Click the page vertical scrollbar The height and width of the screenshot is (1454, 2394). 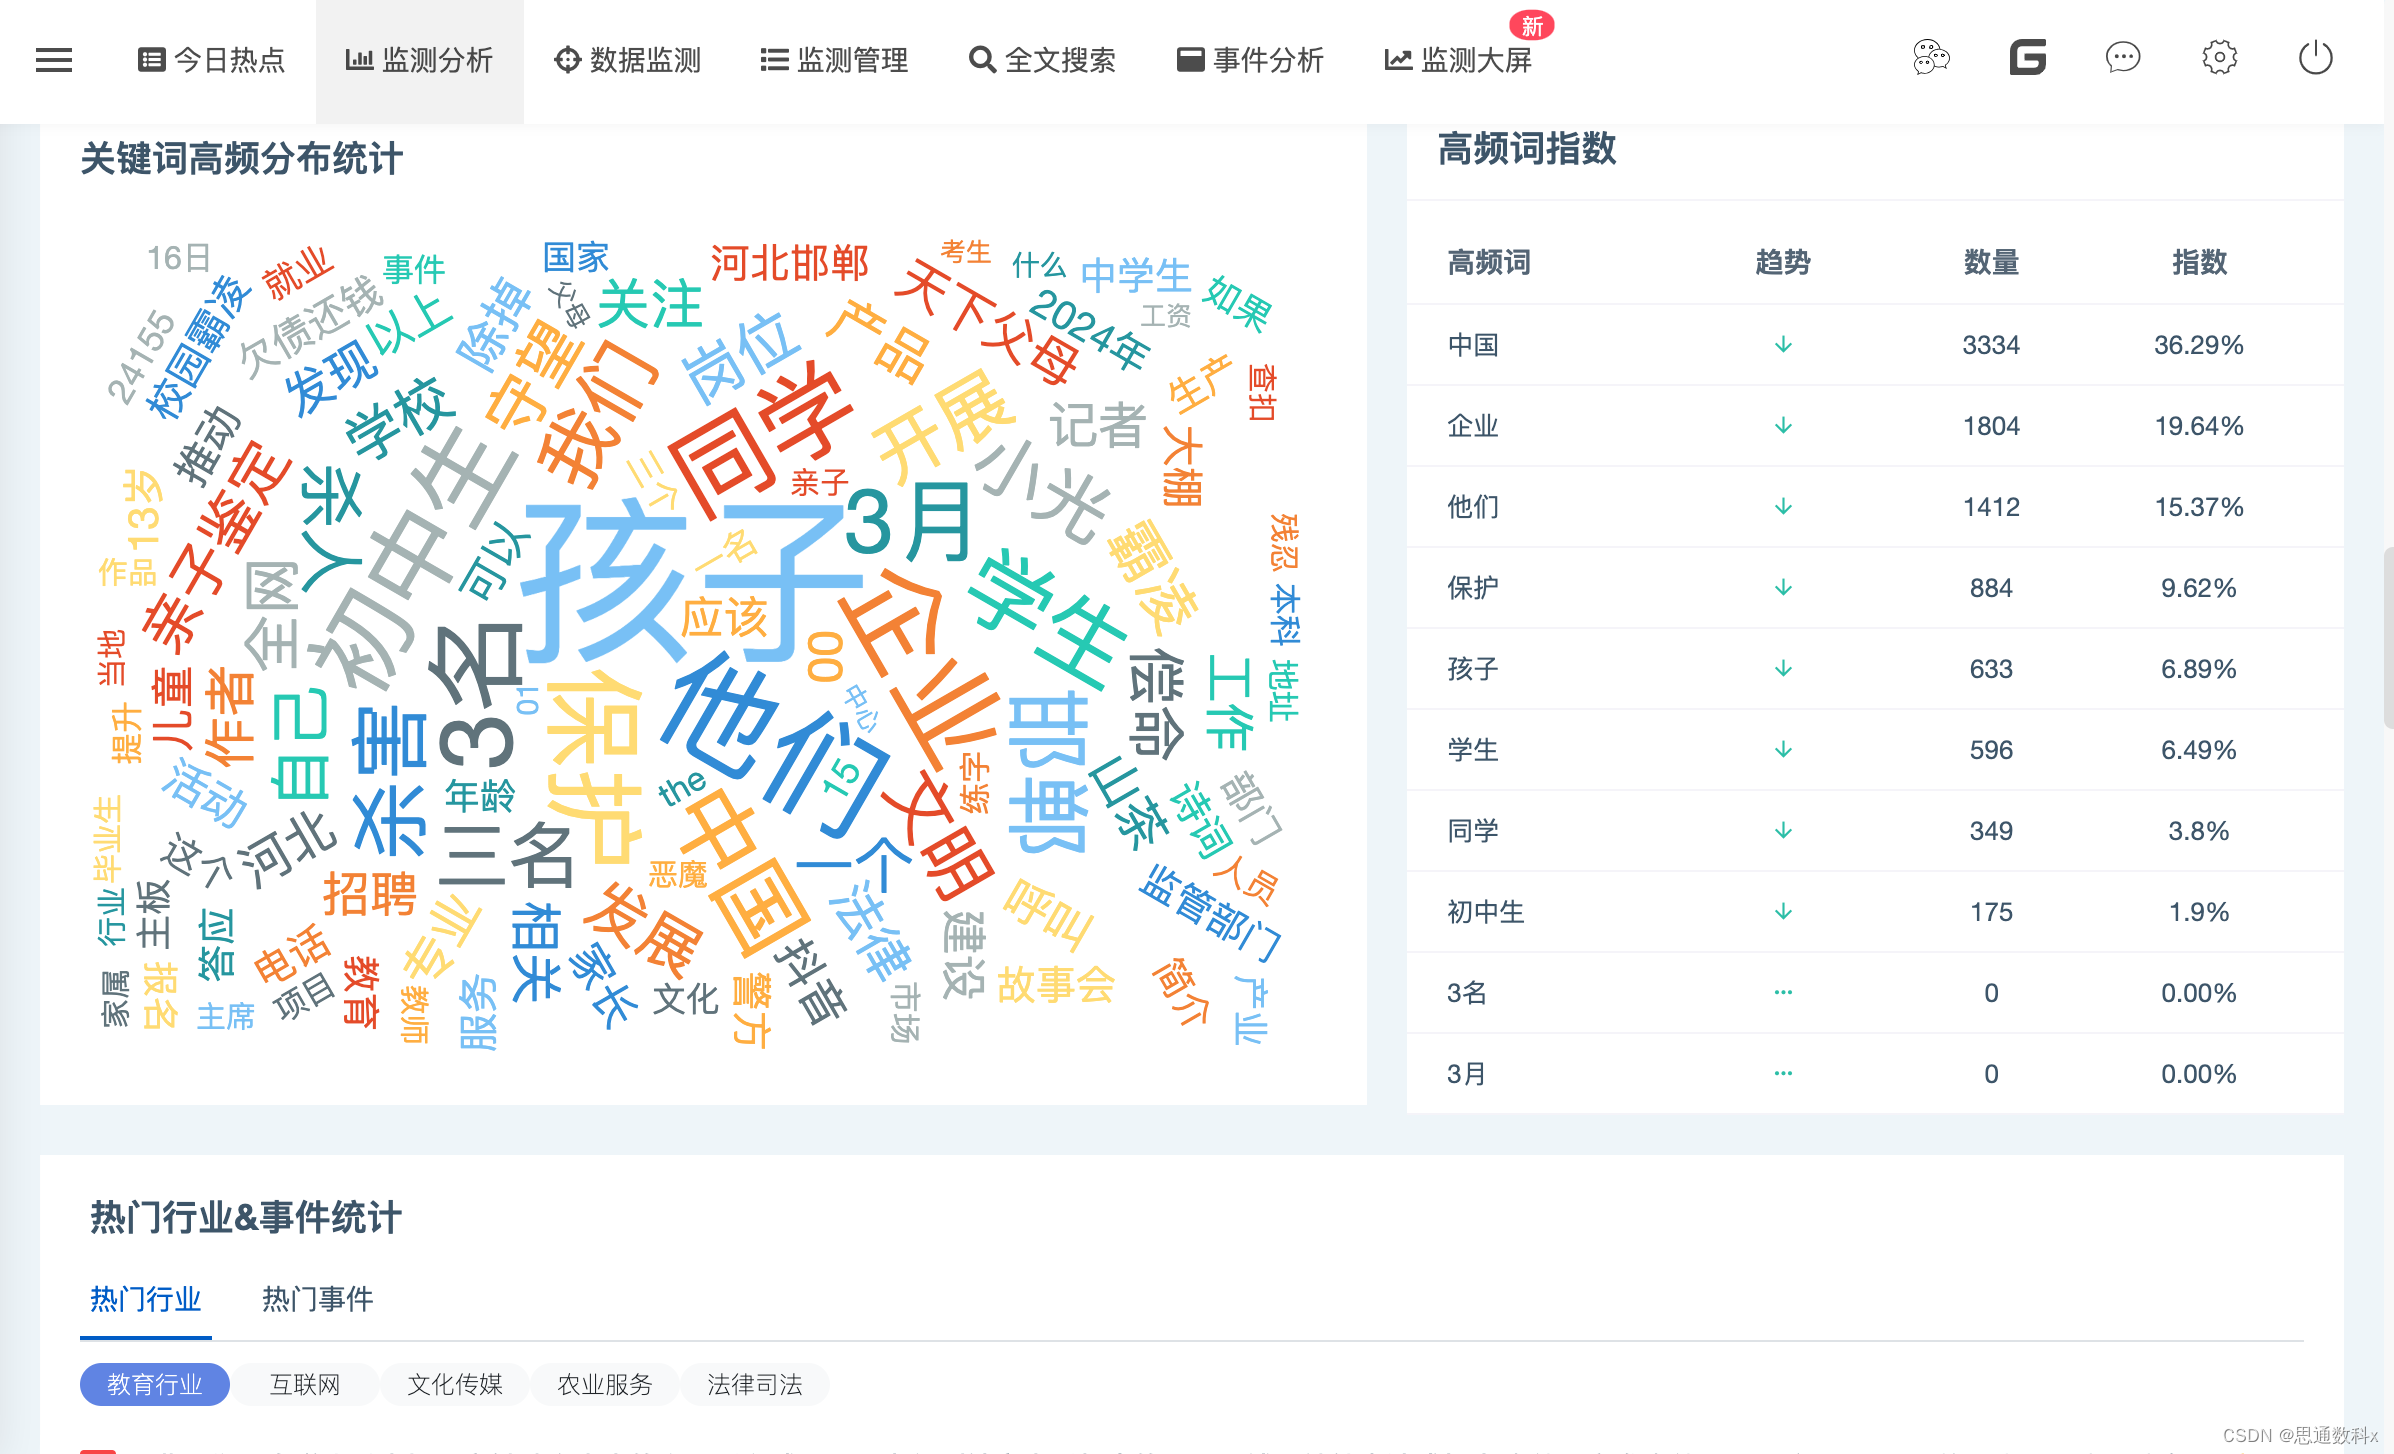click(x=2388, y=637)
